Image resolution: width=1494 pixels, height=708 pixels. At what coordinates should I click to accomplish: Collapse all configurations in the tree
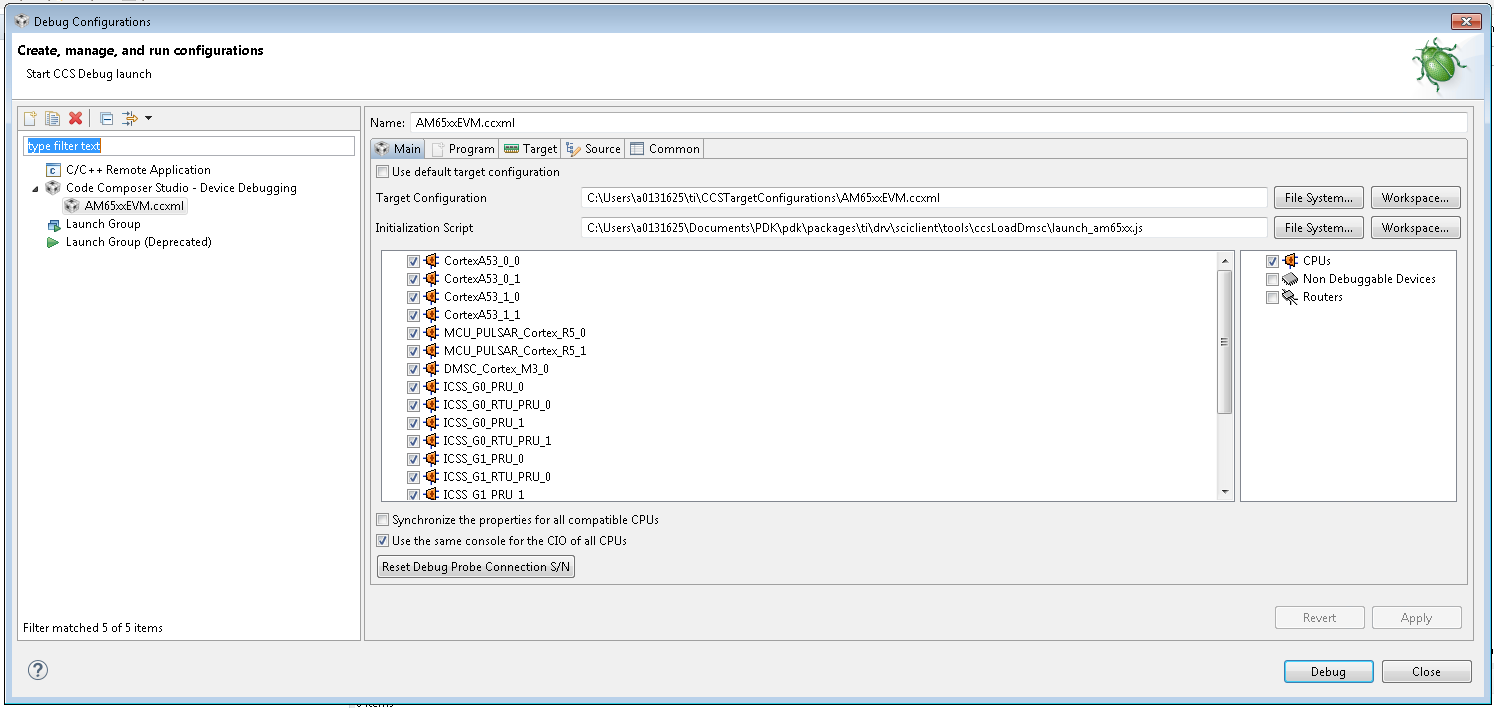tap(106, 119)
